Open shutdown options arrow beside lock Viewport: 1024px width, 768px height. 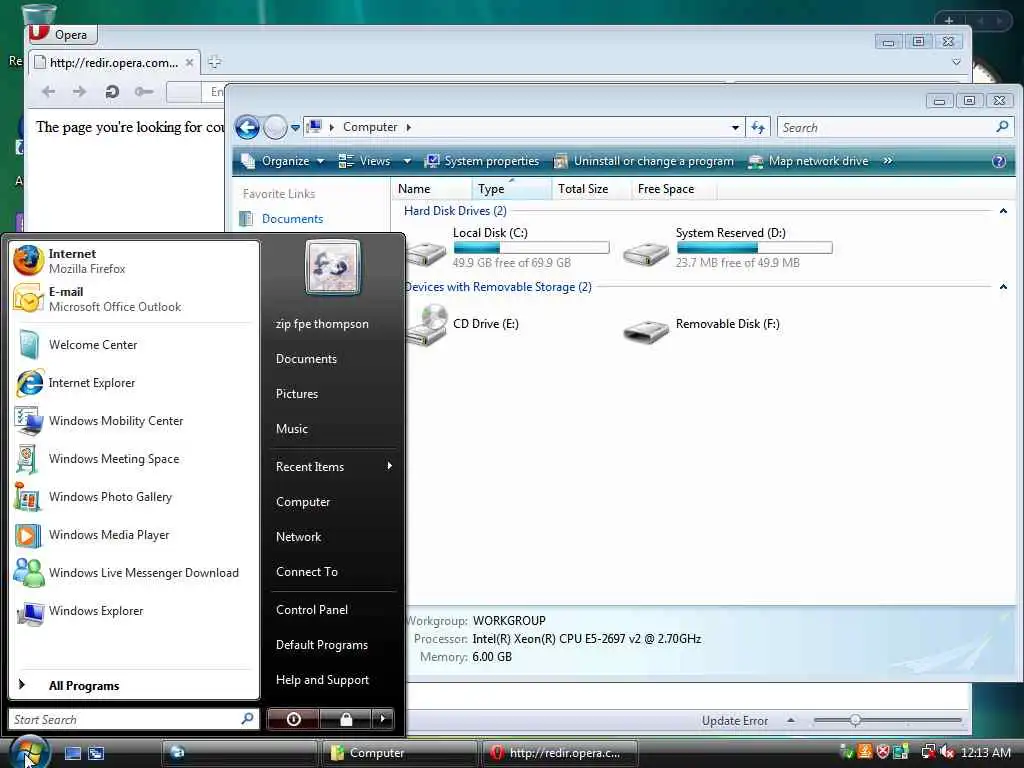383,719
